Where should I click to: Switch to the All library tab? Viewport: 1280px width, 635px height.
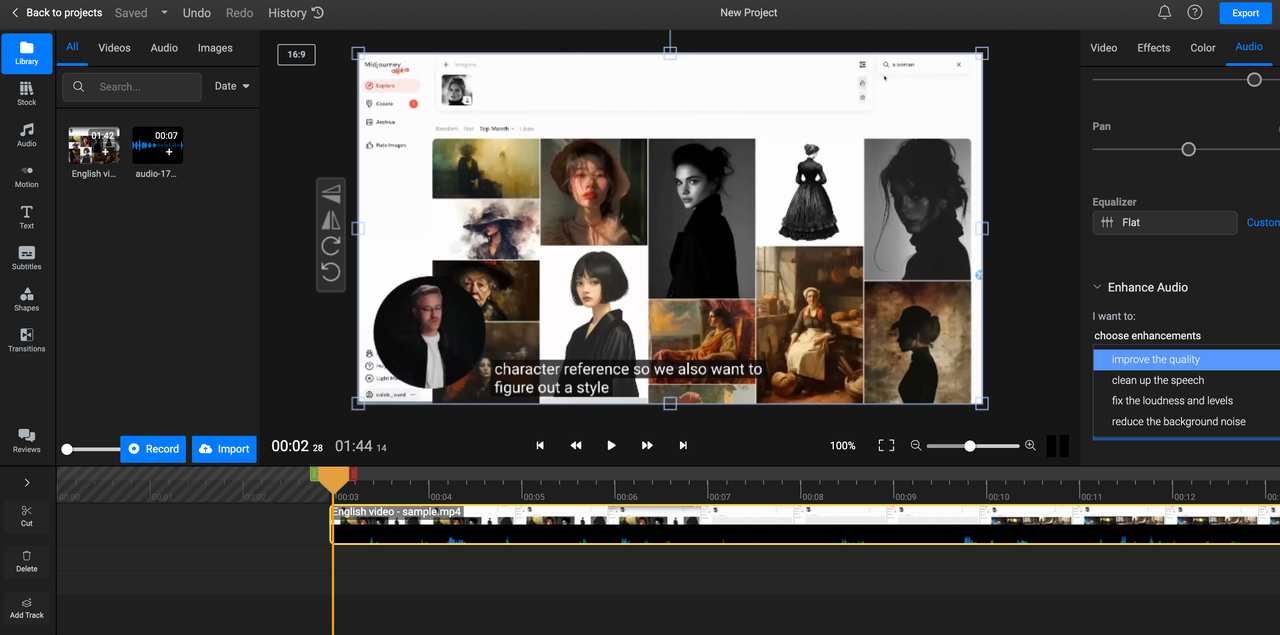click(72, 47)
